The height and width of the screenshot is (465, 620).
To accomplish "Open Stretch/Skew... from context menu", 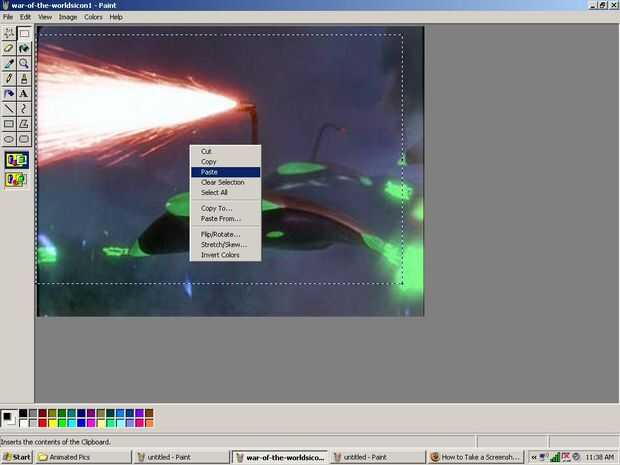I will pos(225,245).
